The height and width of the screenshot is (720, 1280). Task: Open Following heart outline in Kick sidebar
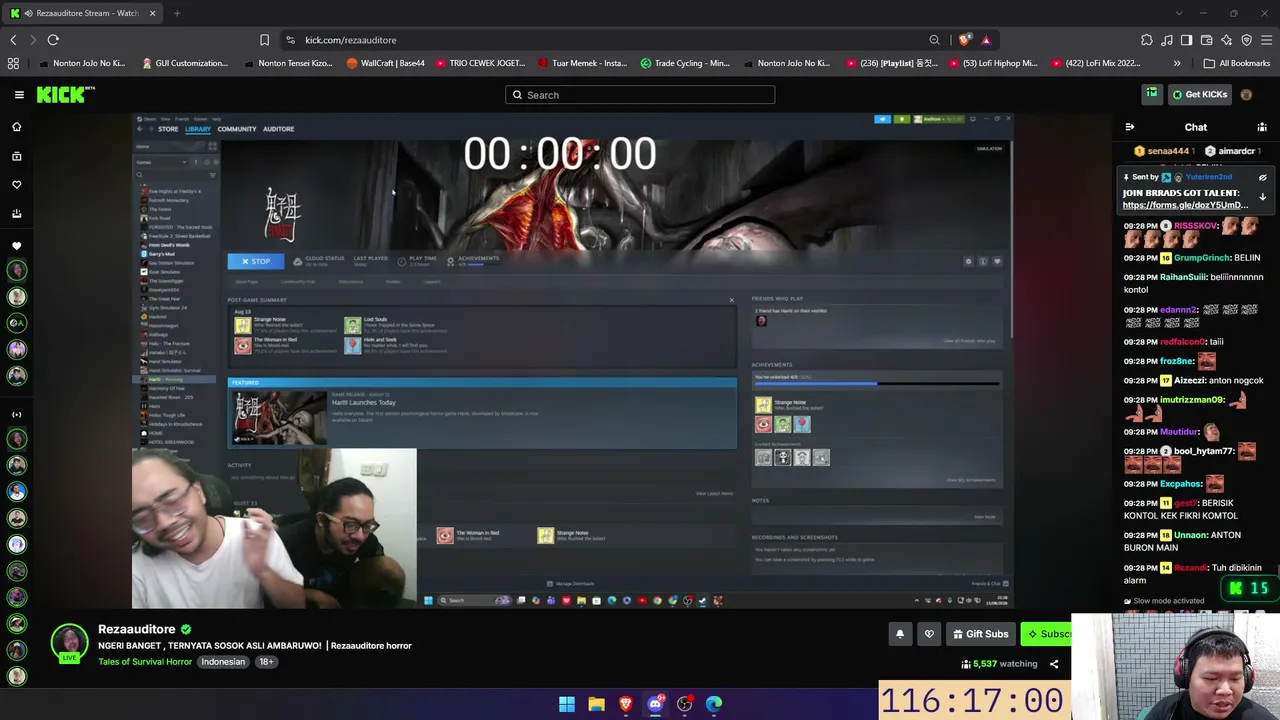[16, 185]
